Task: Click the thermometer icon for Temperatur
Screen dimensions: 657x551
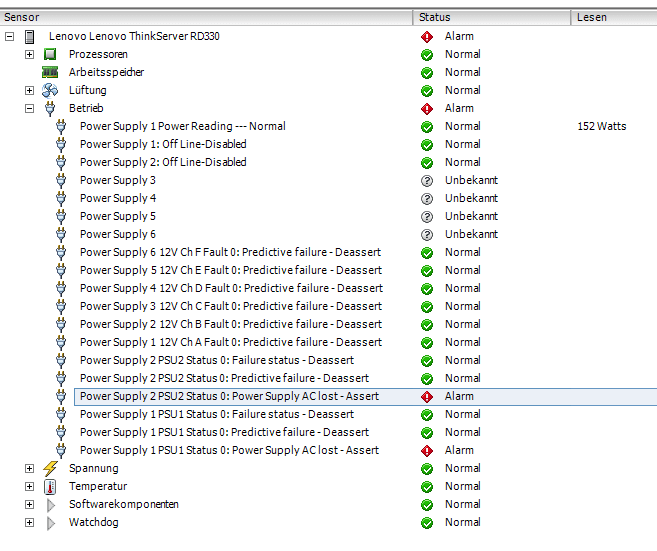Action: (50, 486)
